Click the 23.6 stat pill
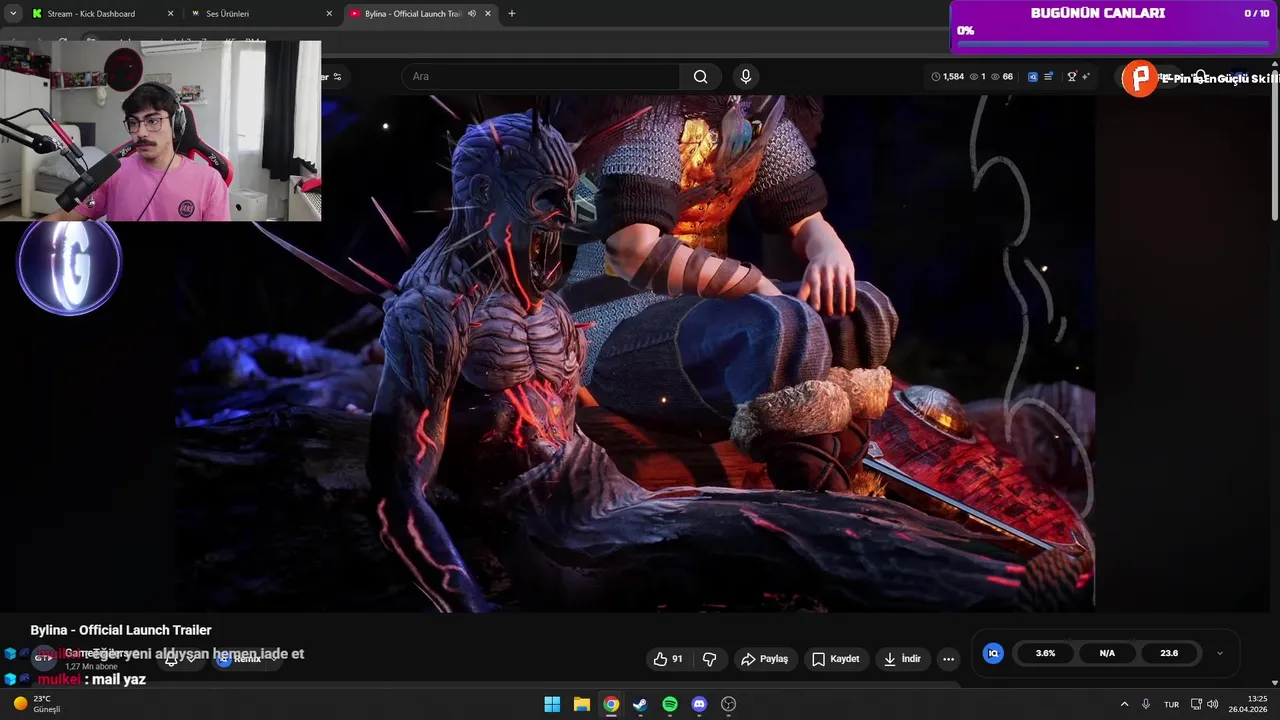 [x=1169, y=653]
